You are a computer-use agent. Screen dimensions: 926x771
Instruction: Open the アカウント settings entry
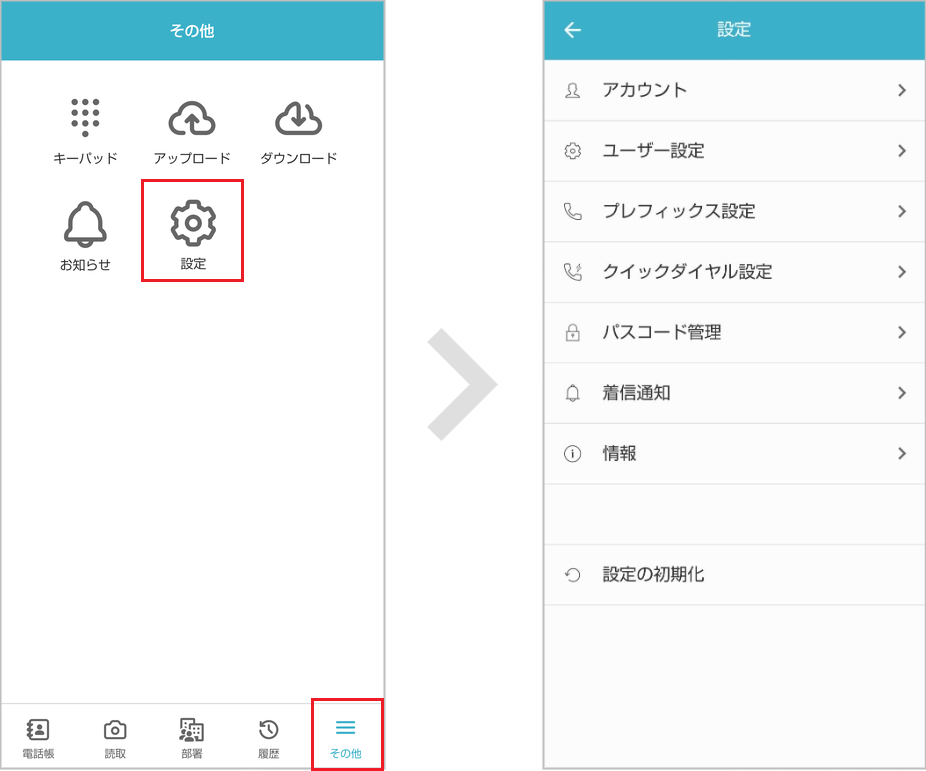734,90
